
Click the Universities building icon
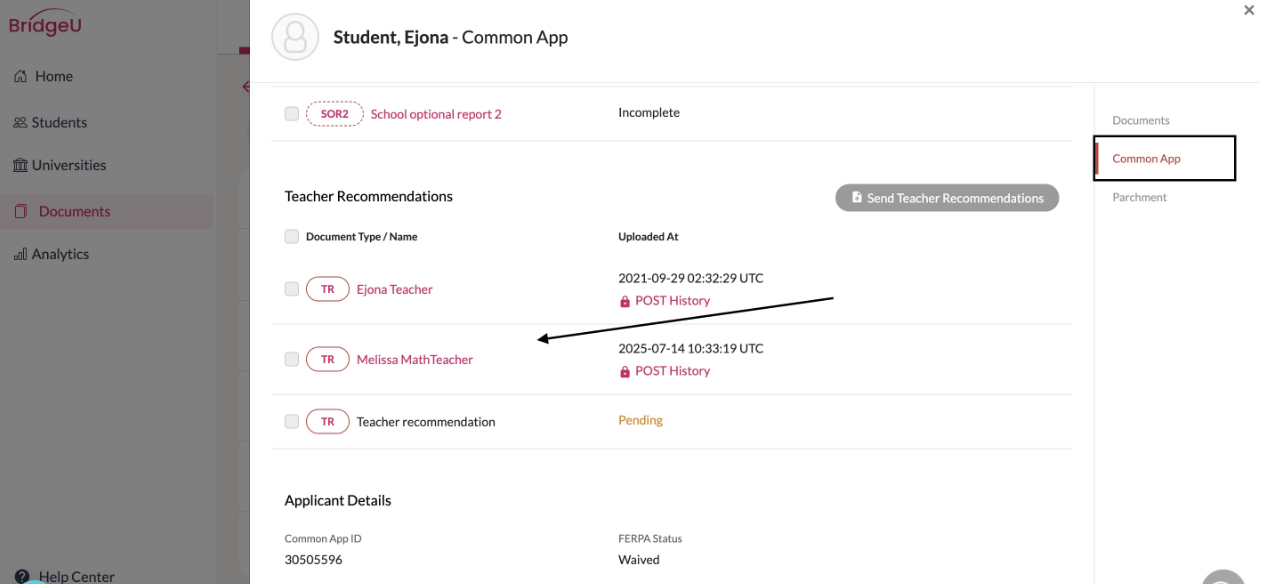tap(20, 165)
